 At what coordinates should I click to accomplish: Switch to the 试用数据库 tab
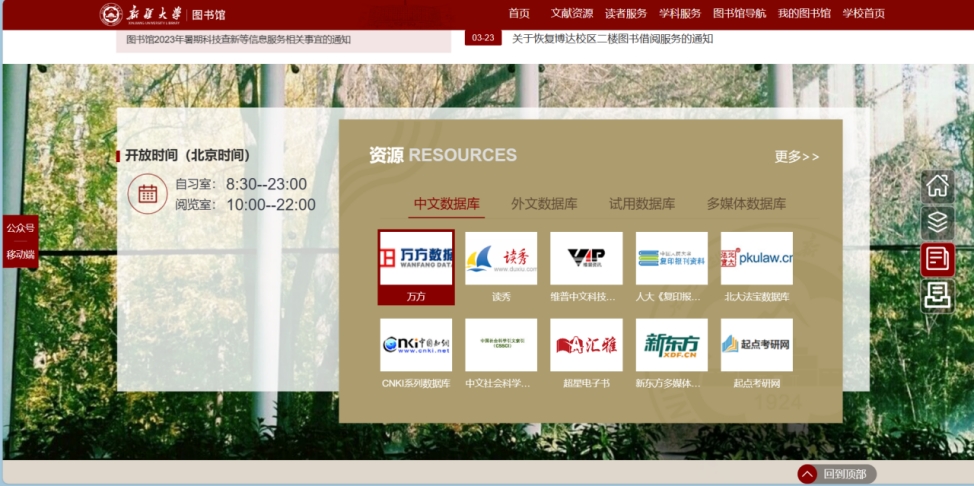642,204
